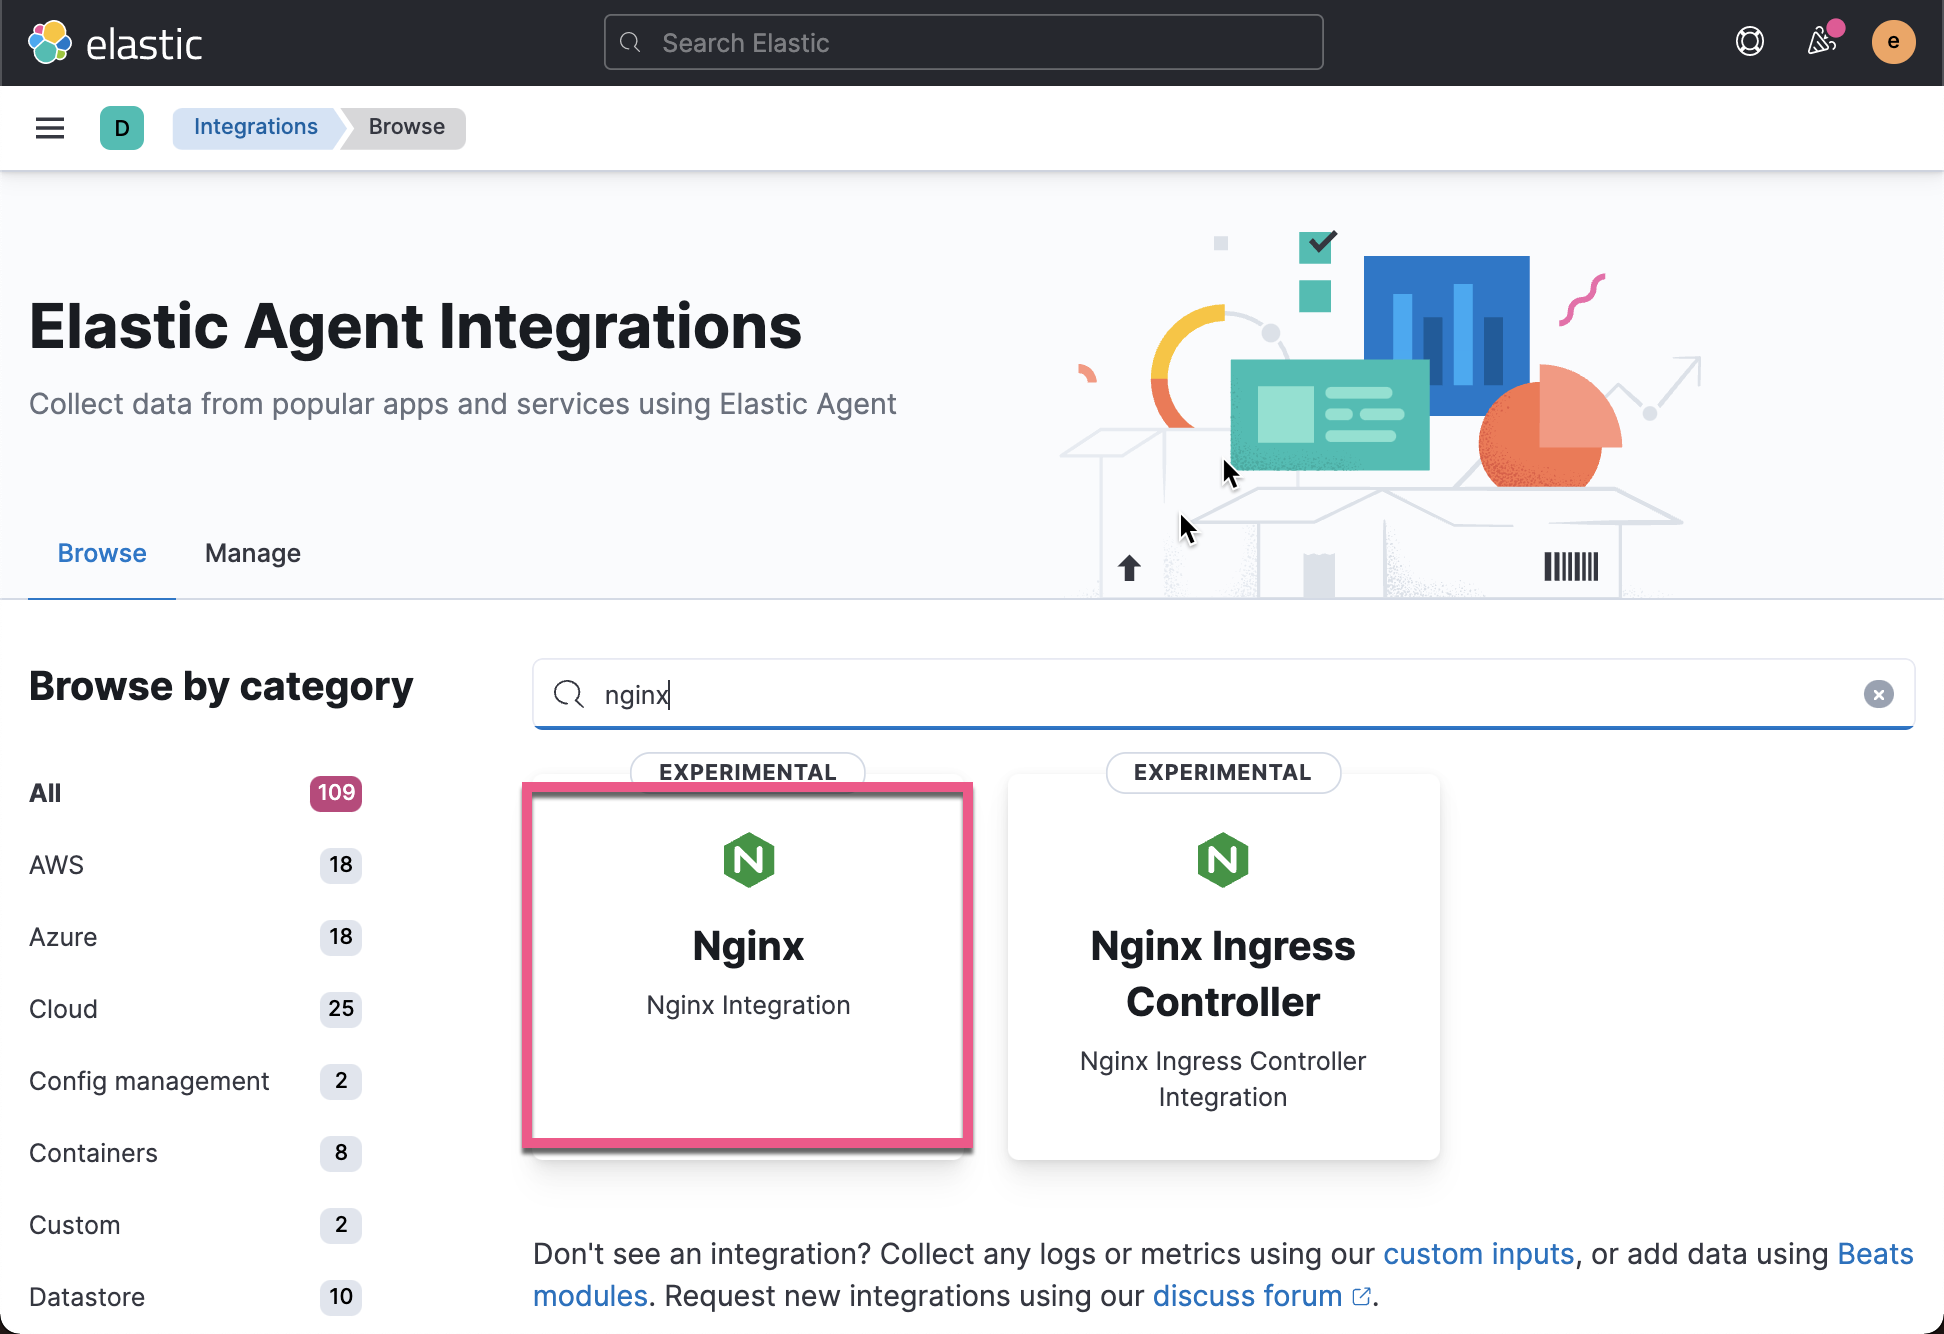Click into the nginx integrations search box

pos(1224,694)
